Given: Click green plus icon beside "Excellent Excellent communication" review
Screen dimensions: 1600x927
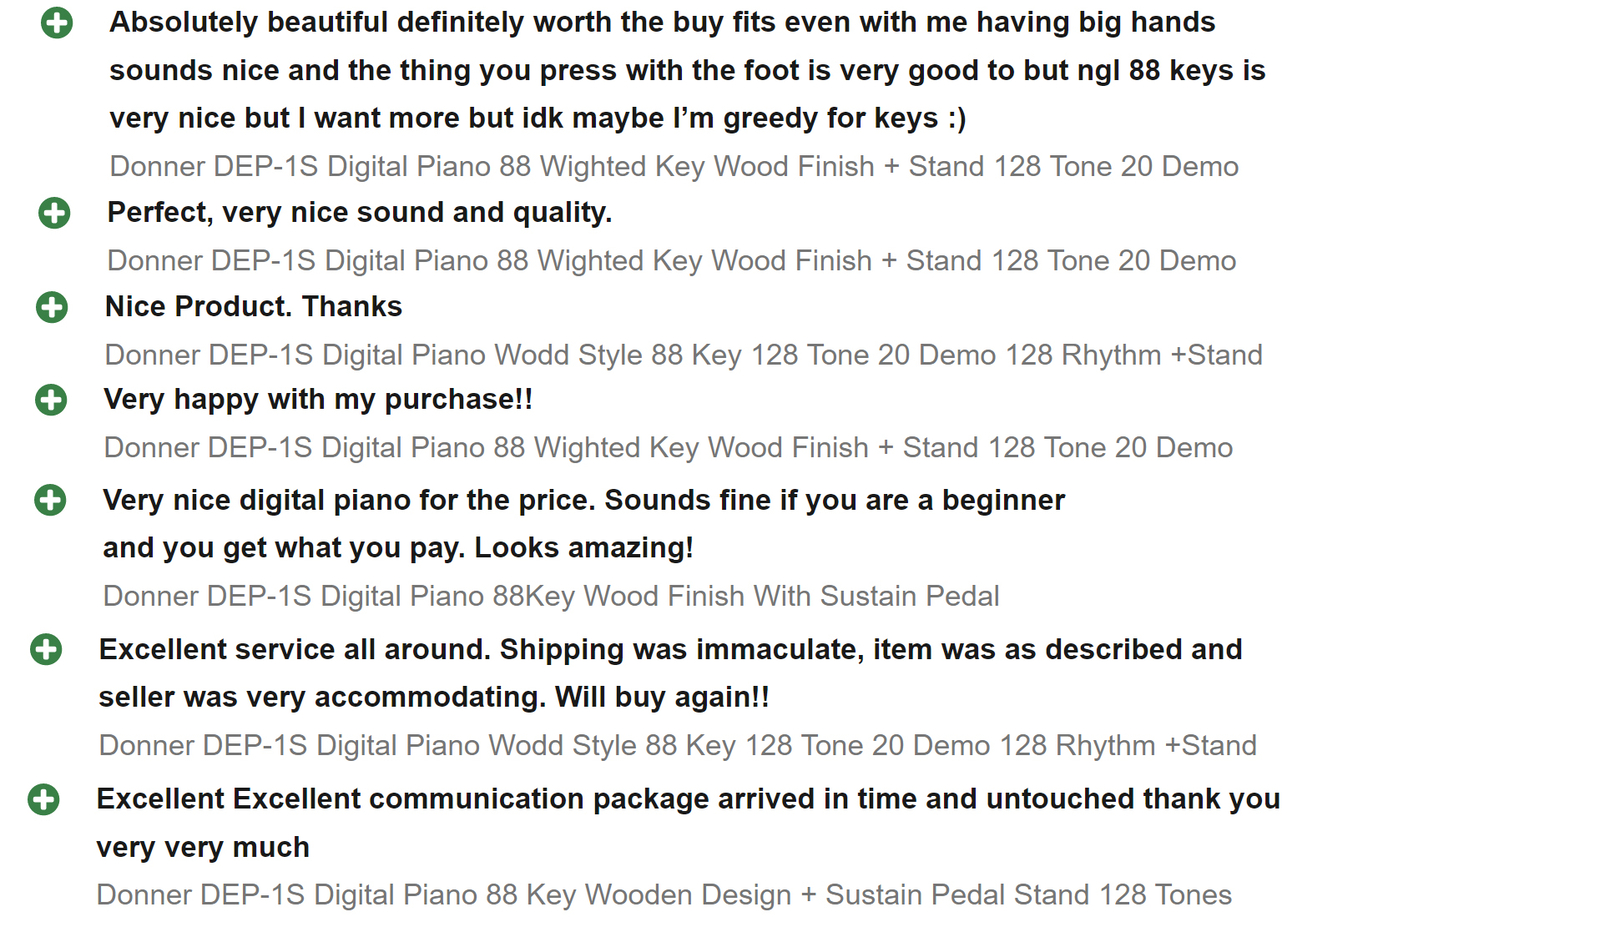Looking at the screenshot, I should coord(44,799).
